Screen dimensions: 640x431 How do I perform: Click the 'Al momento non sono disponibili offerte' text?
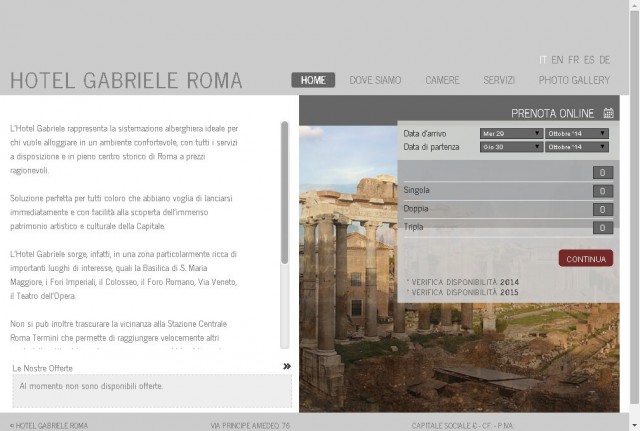coord(91,386)
